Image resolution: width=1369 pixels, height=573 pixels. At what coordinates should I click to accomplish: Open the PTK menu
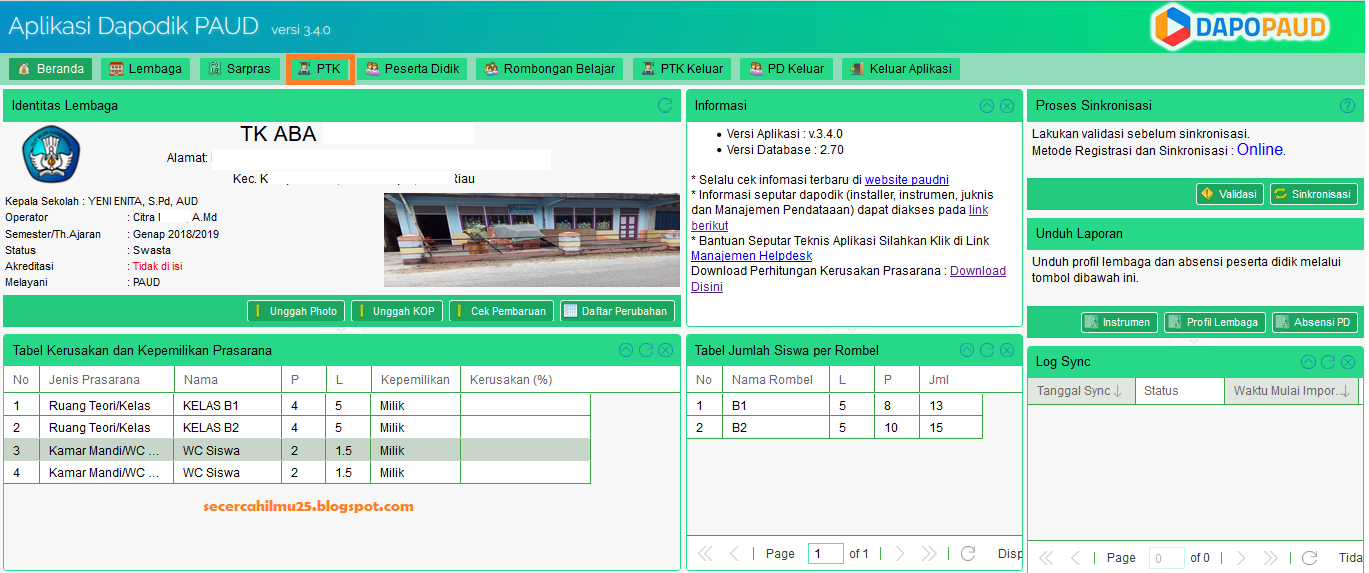click(x=320, y=69)
